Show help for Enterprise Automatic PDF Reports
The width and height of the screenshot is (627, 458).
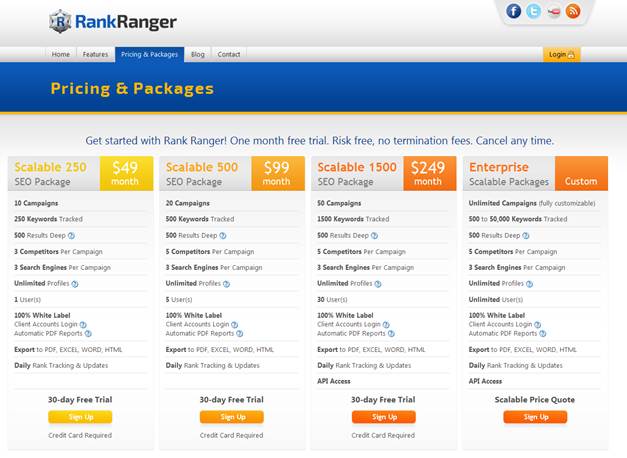pyautogui.click(x=543, y=334)
